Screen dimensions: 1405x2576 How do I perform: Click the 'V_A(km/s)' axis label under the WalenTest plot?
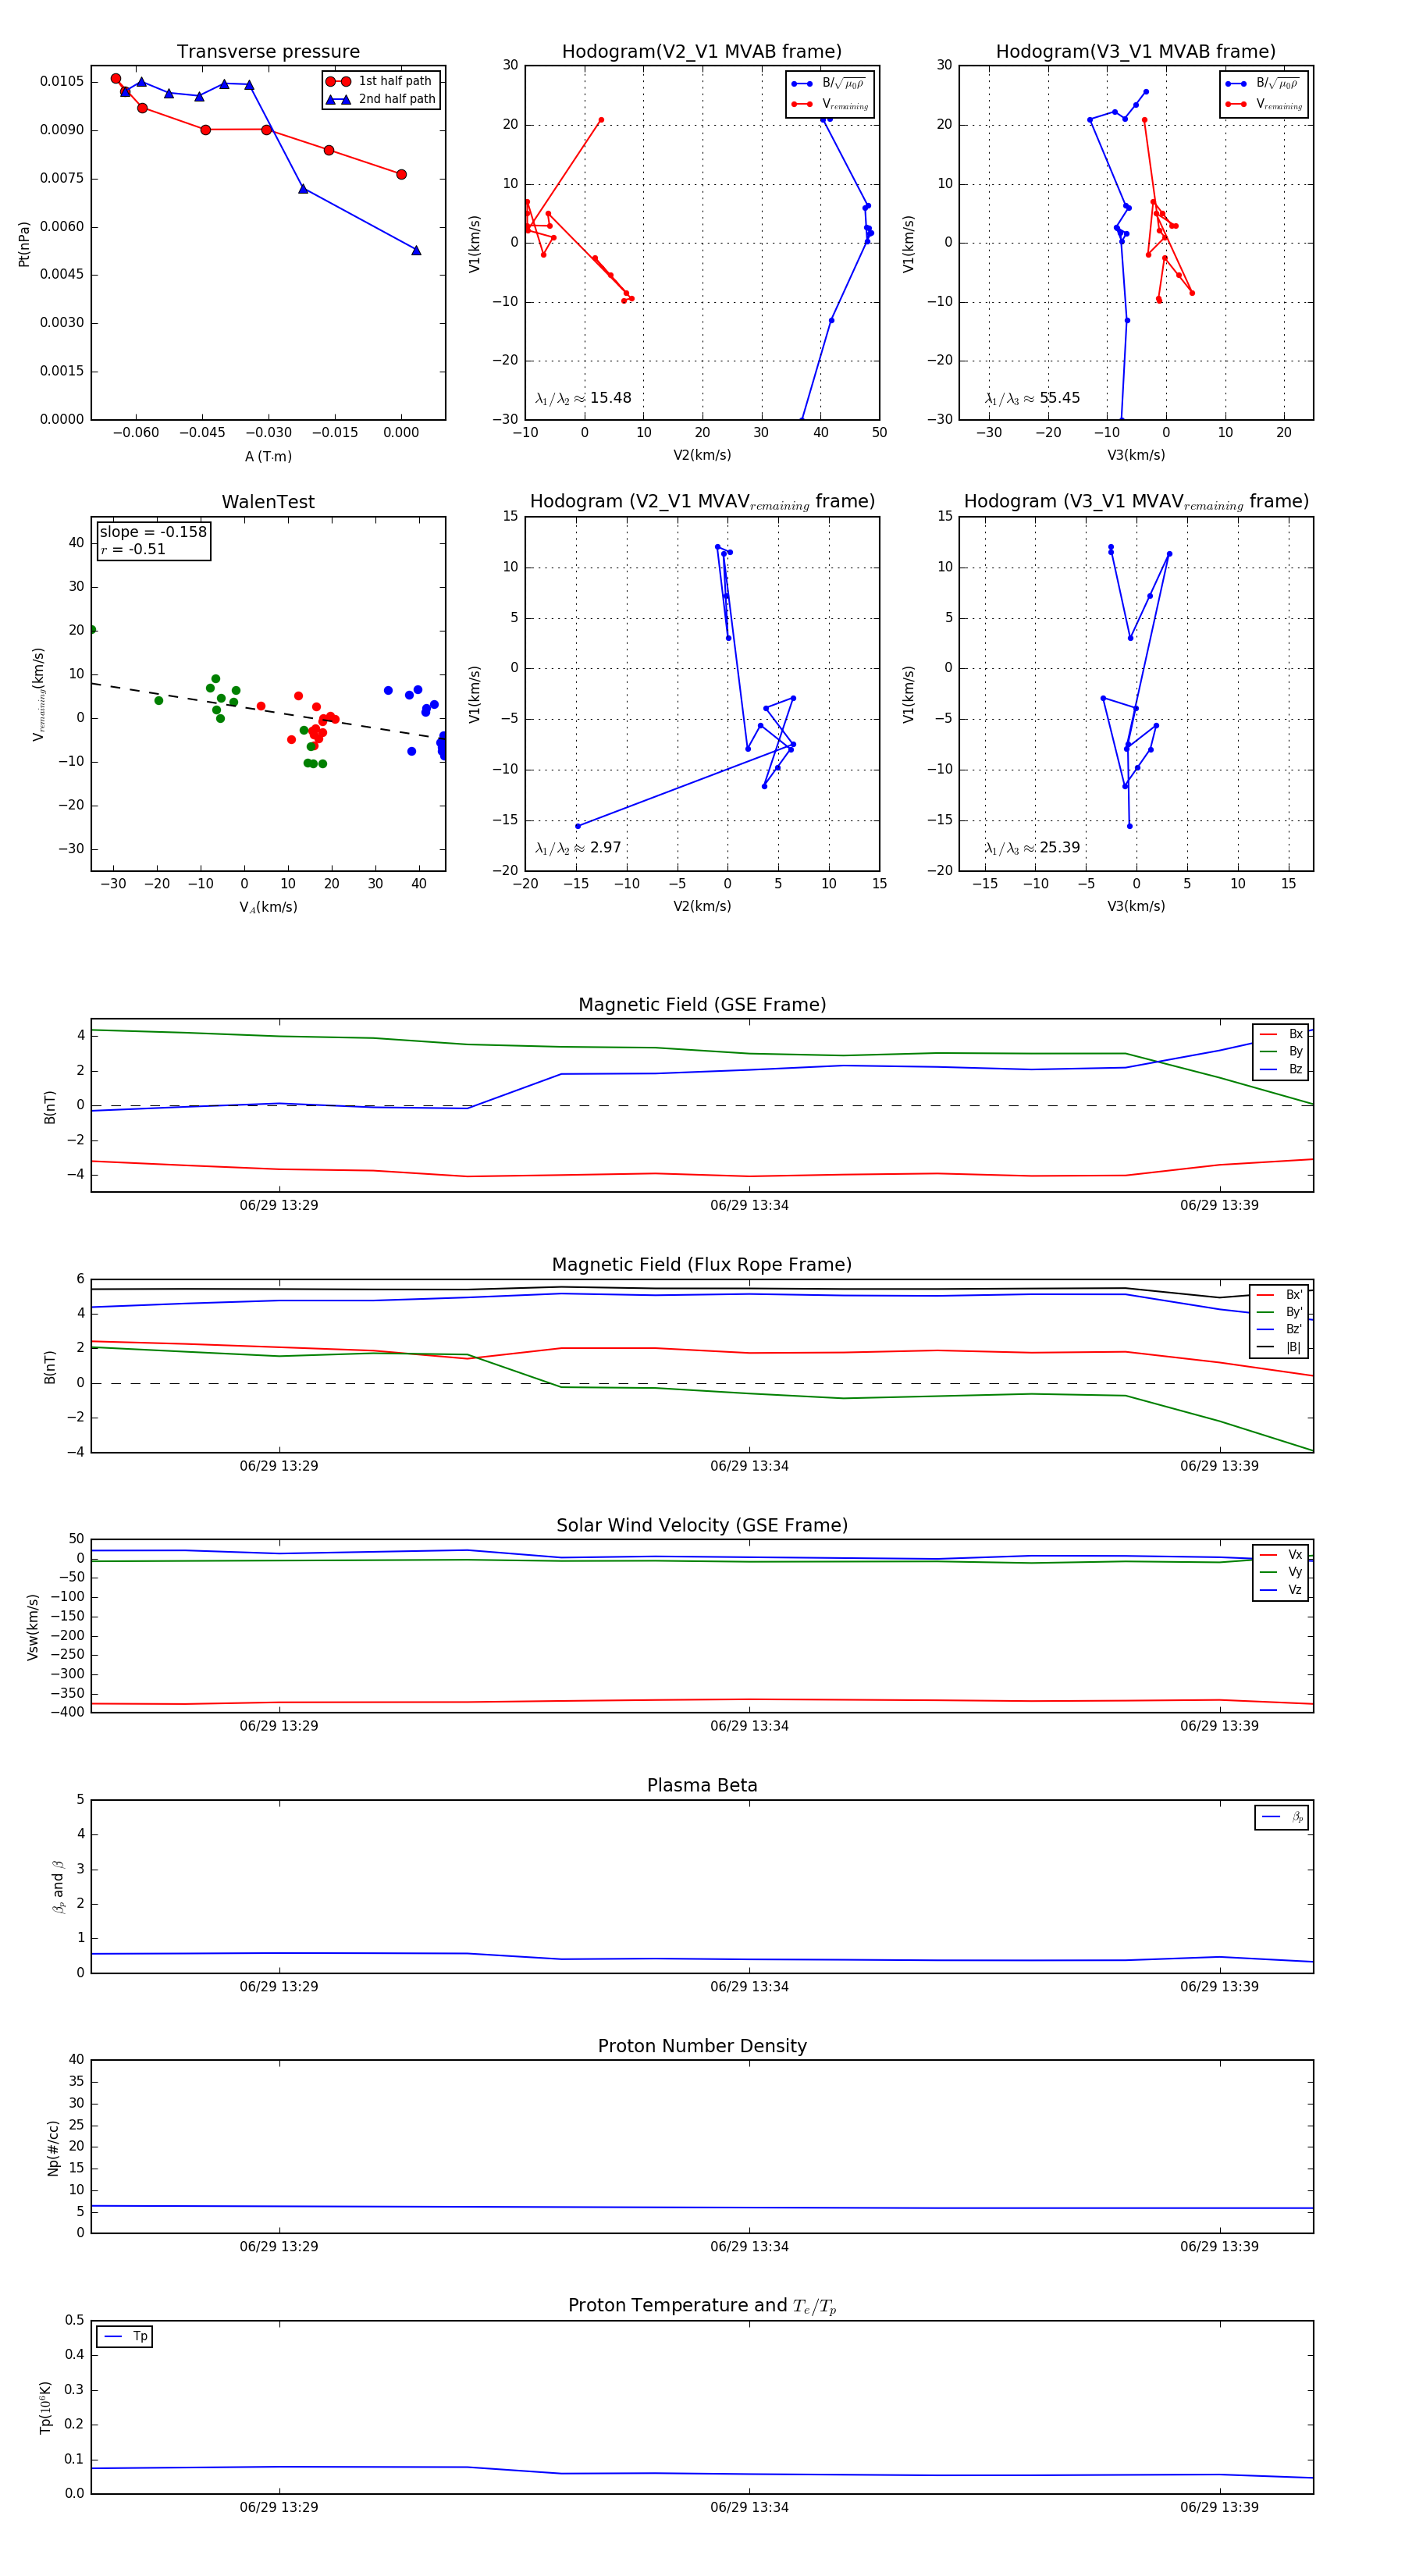(268, 907)
